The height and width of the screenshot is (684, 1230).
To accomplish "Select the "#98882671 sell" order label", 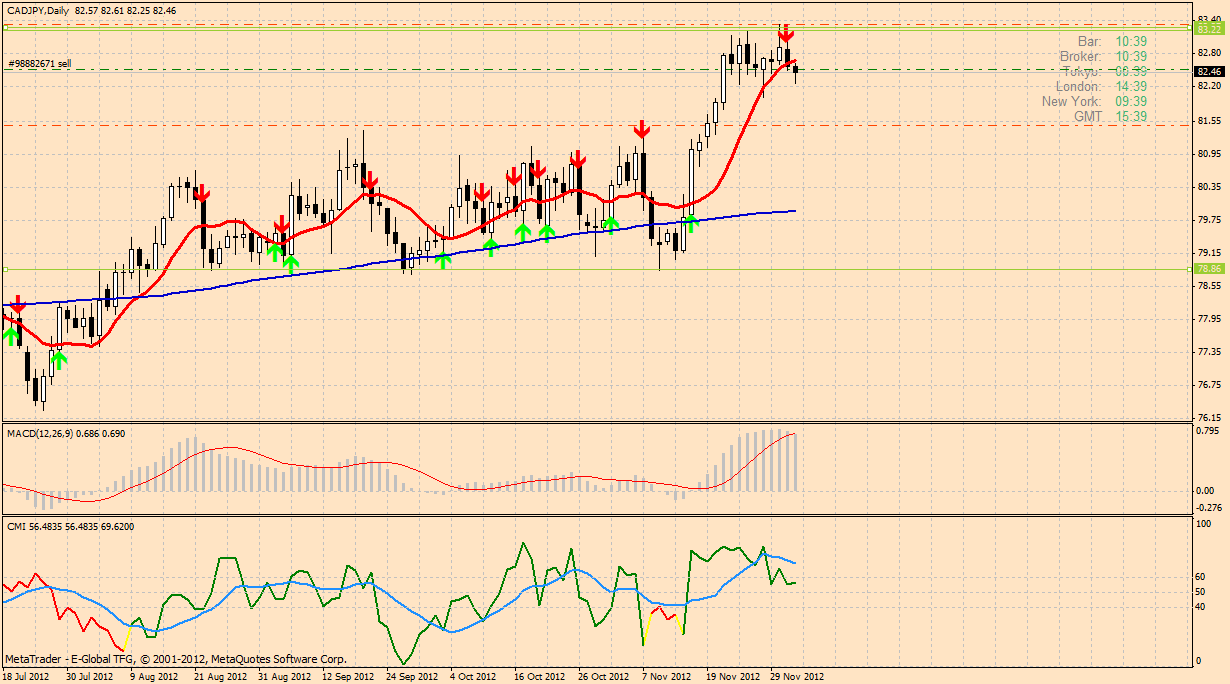I will click(x=40, y=64).
